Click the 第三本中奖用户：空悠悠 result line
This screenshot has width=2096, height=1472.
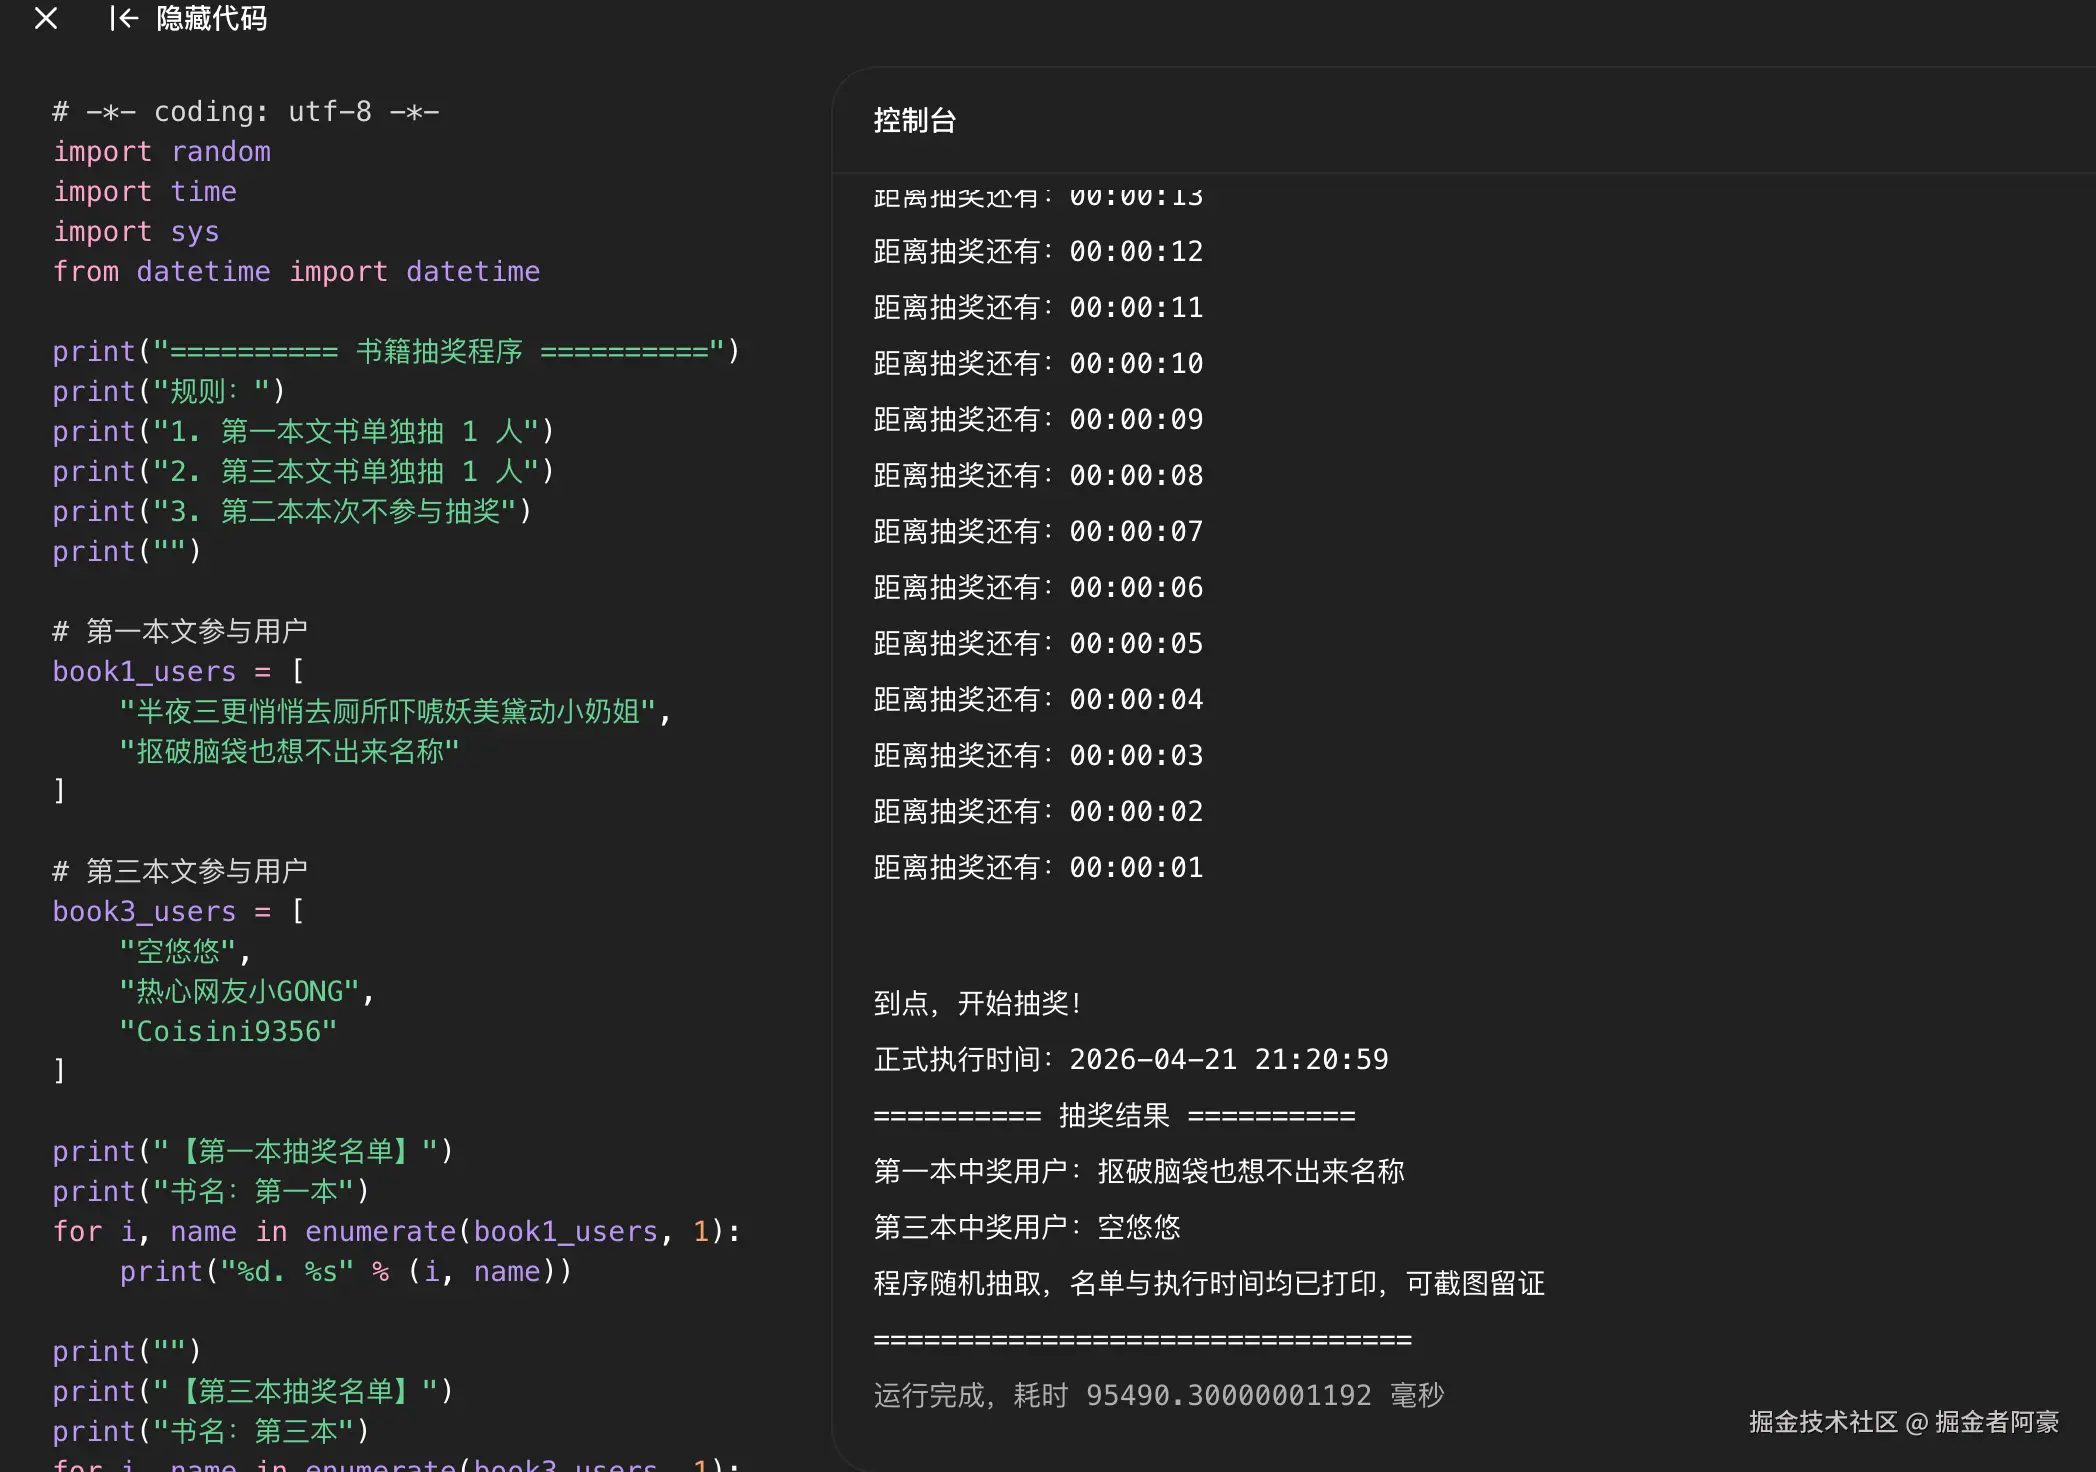click(1027, 1228)
